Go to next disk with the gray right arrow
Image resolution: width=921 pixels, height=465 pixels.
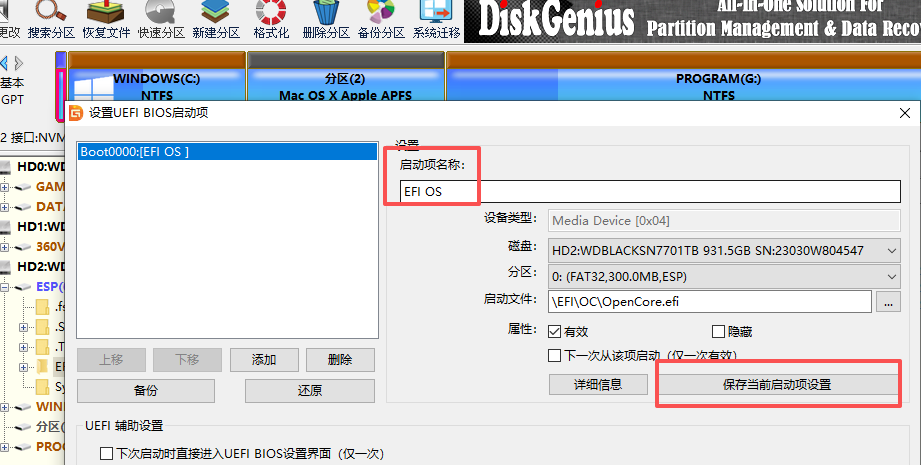19,63
